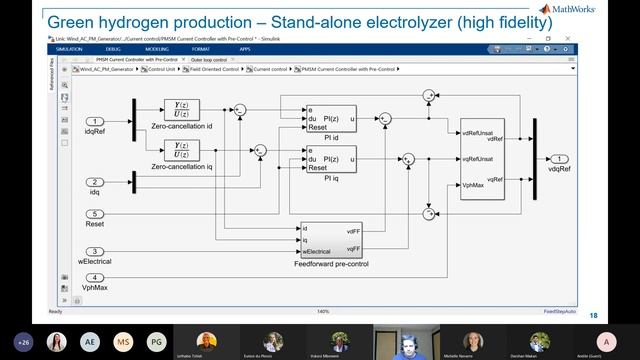Open the APPS ribbon tab

[x=245, y=49]
